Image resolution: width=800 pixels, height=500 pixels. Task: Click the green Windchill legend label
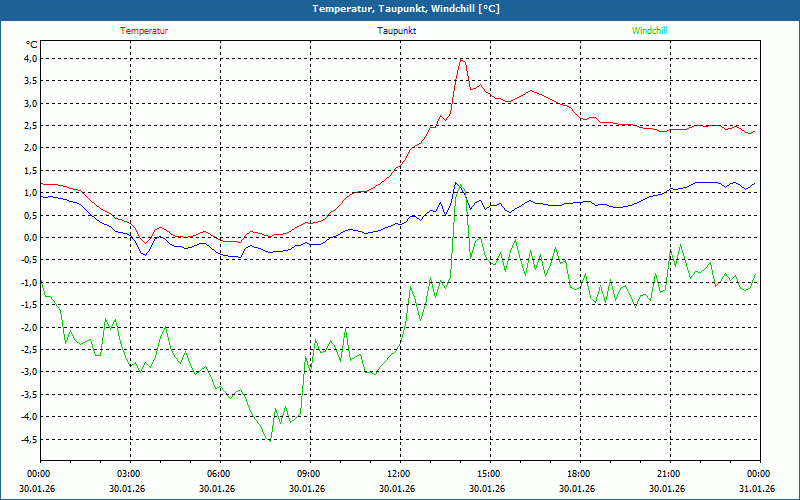[x=649, y=31]
